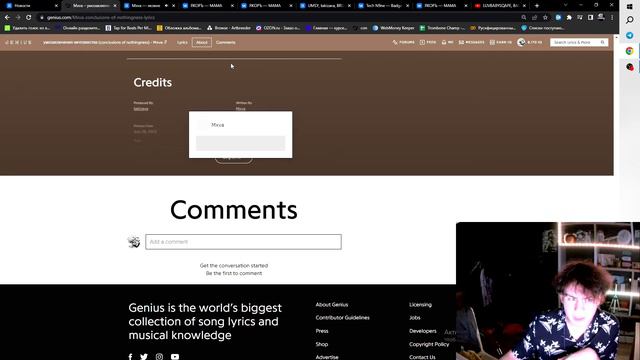Click the Twitter icon in the footer
The height and width of the screenshot is (360, 640).
pos(144,357)
